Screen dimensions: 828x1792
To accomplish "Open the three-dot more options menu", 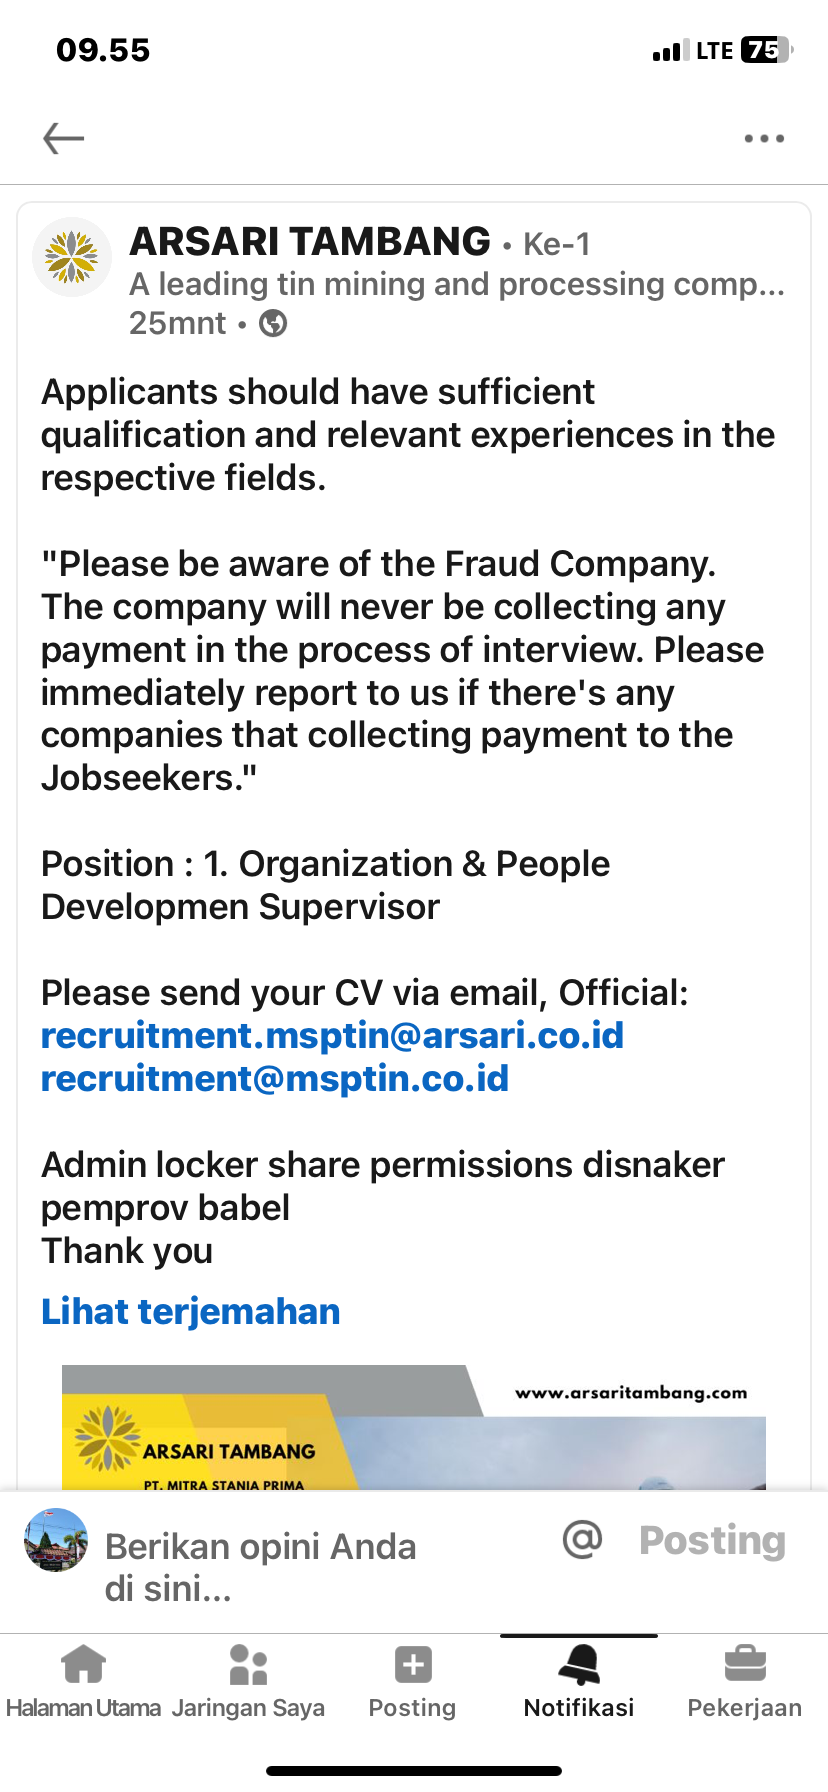I will pos(764,139).
